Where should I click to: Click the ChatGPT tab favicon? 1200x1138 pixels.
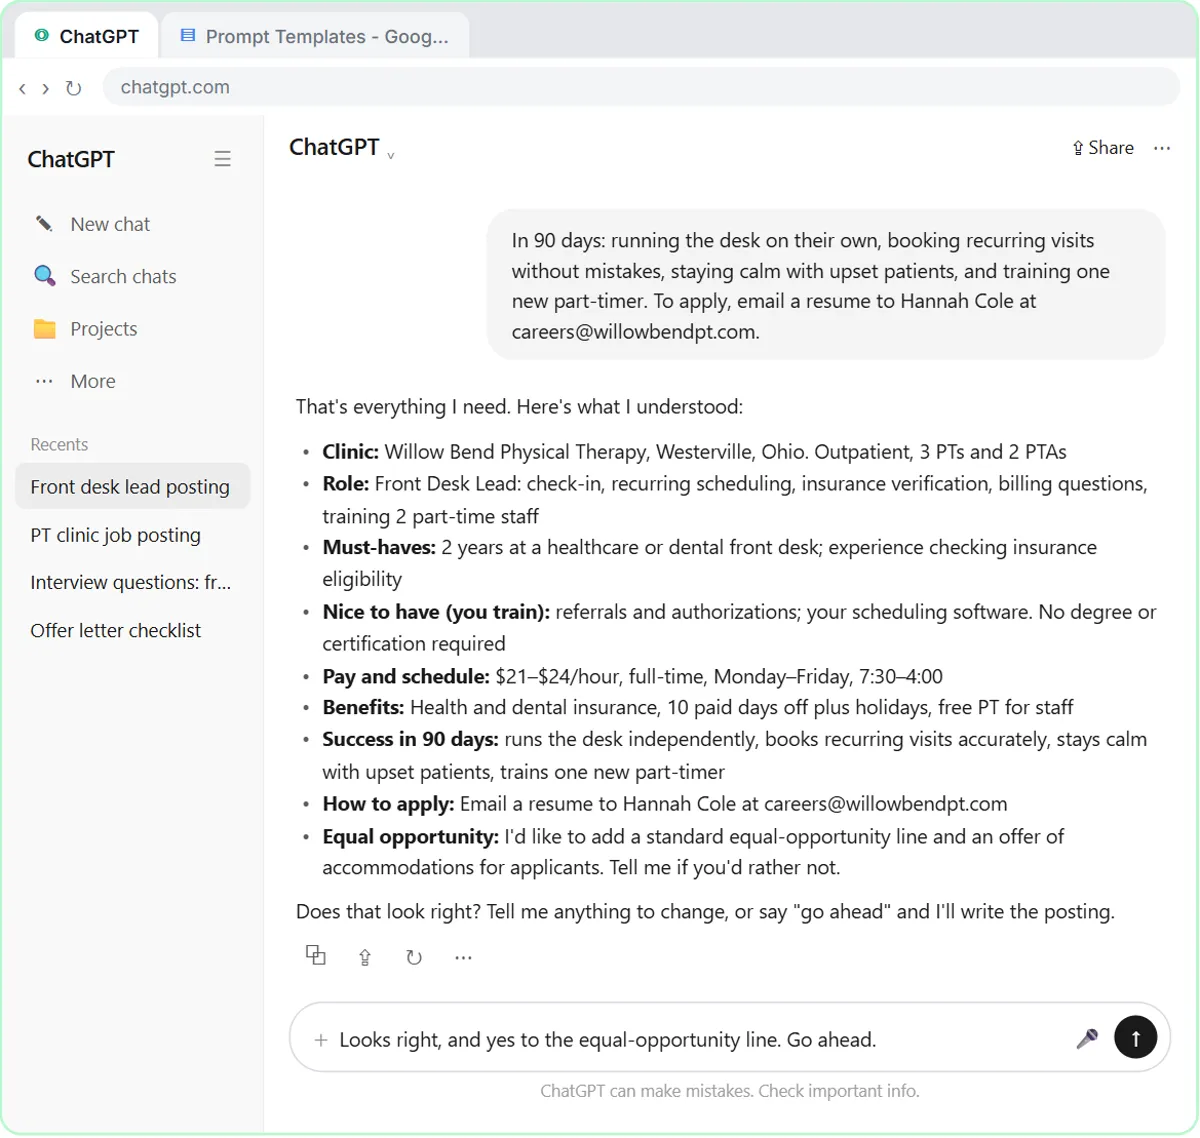pyautogui.click(x=42, y=36)
